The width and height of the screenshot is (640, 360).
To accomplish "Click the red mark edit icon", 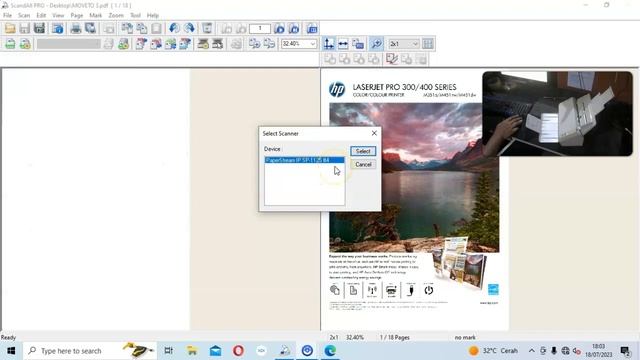I will (x=391, y=59).
